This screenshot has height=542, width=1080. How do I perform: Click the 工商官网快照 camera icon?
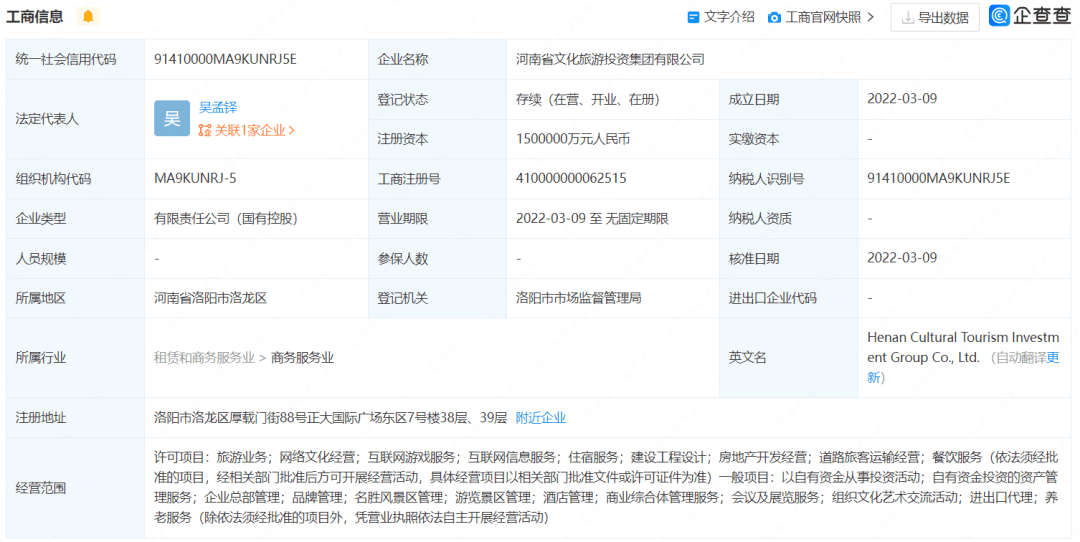pos(774,18)
